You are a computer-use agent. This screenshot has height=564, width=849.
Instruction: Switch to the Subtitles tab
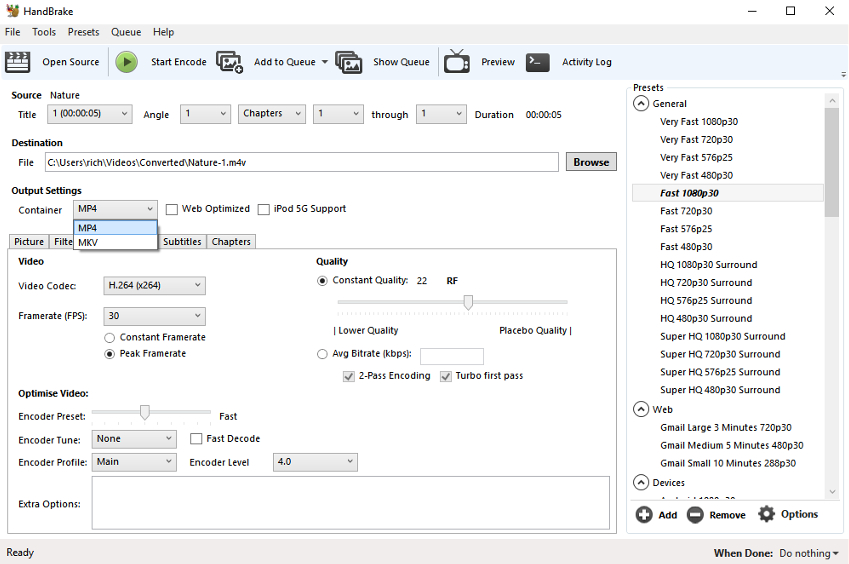[182, 241]
